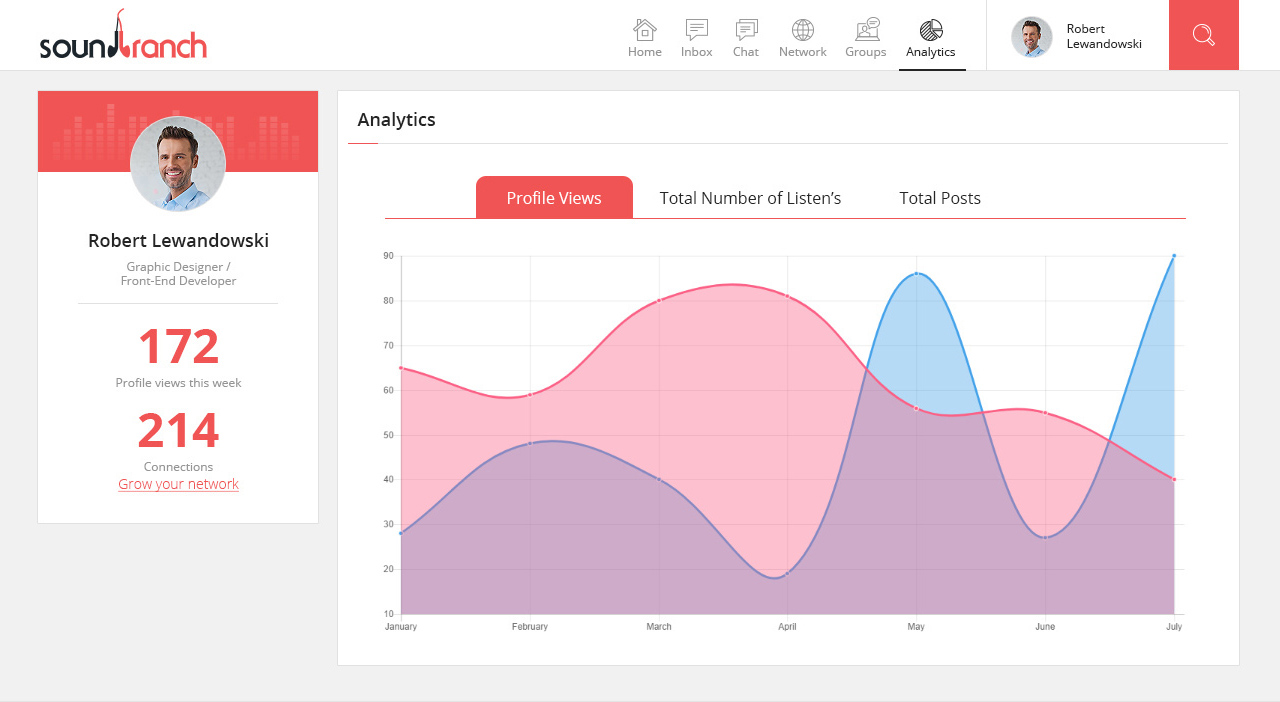The height and width of the screenshot is (702, 1280).
Task: Open the Chat bubbles icon
Action: (x=746, y=30)
